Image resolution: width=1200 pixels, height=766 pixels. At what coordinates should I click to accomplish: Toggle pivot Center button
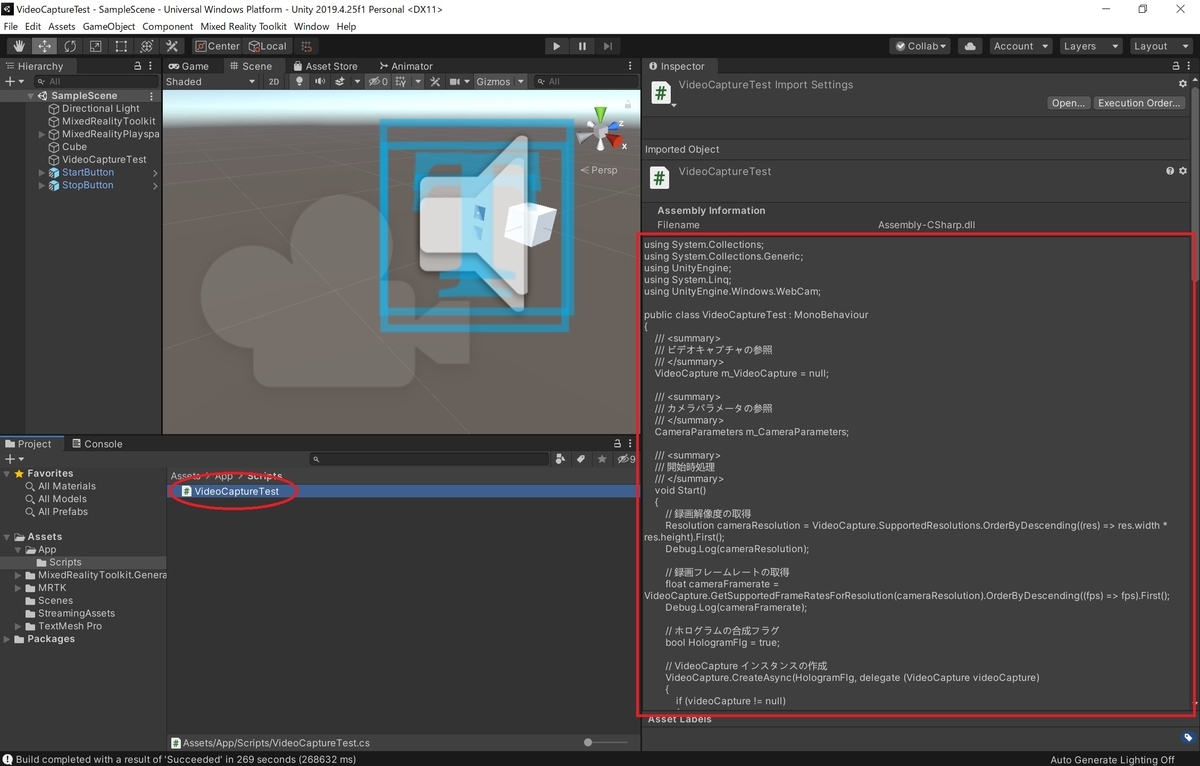tap(217, 46)
